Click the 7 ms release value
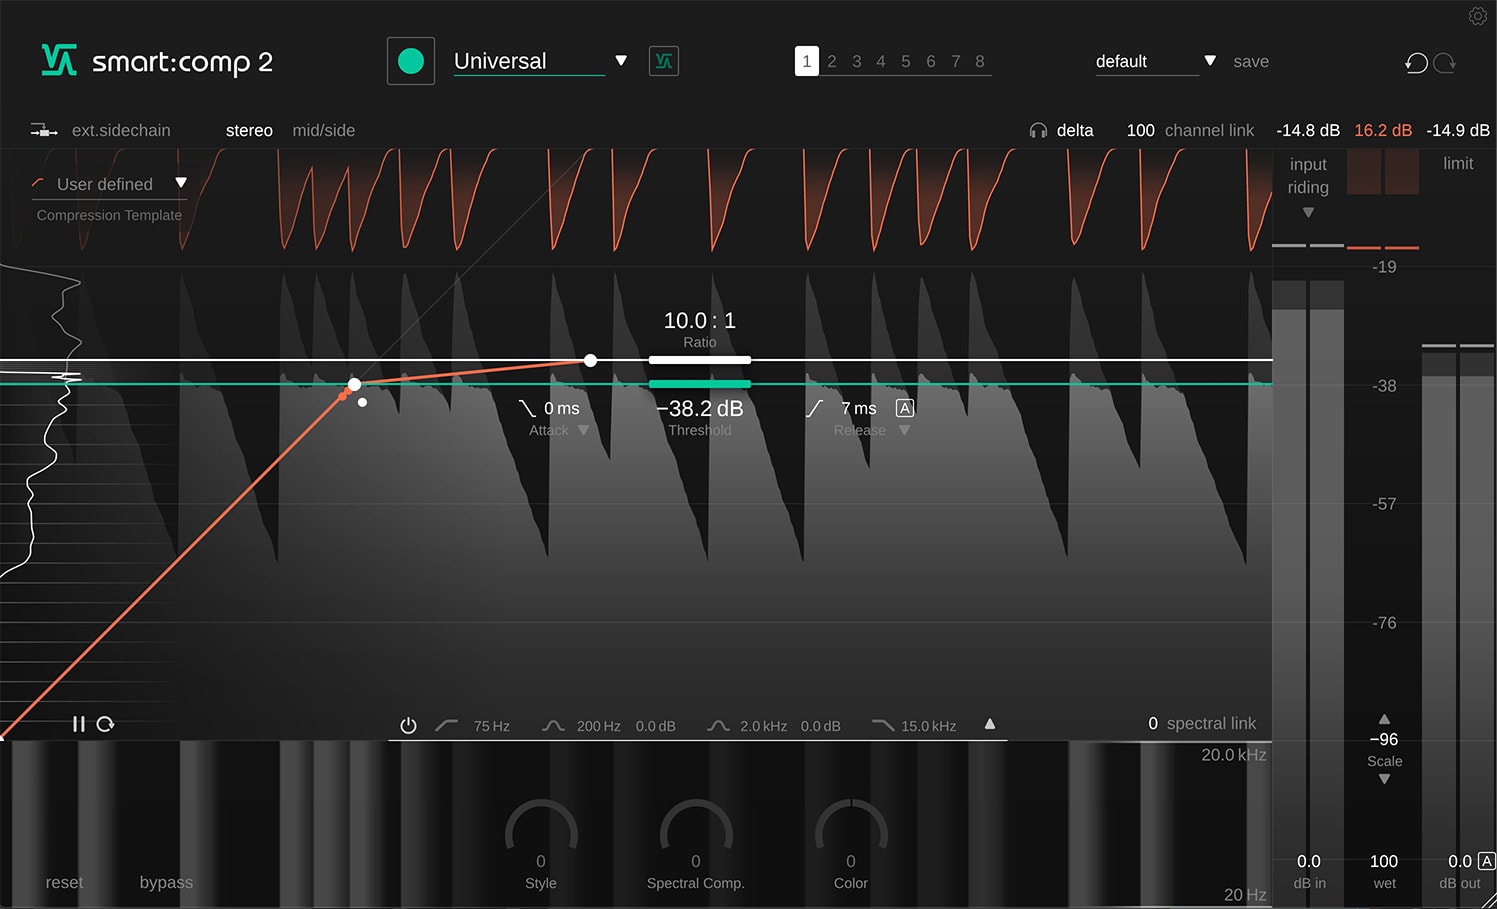Image resolution: width=1497 pixels, height=909 pixels. (x=859, y=408)
